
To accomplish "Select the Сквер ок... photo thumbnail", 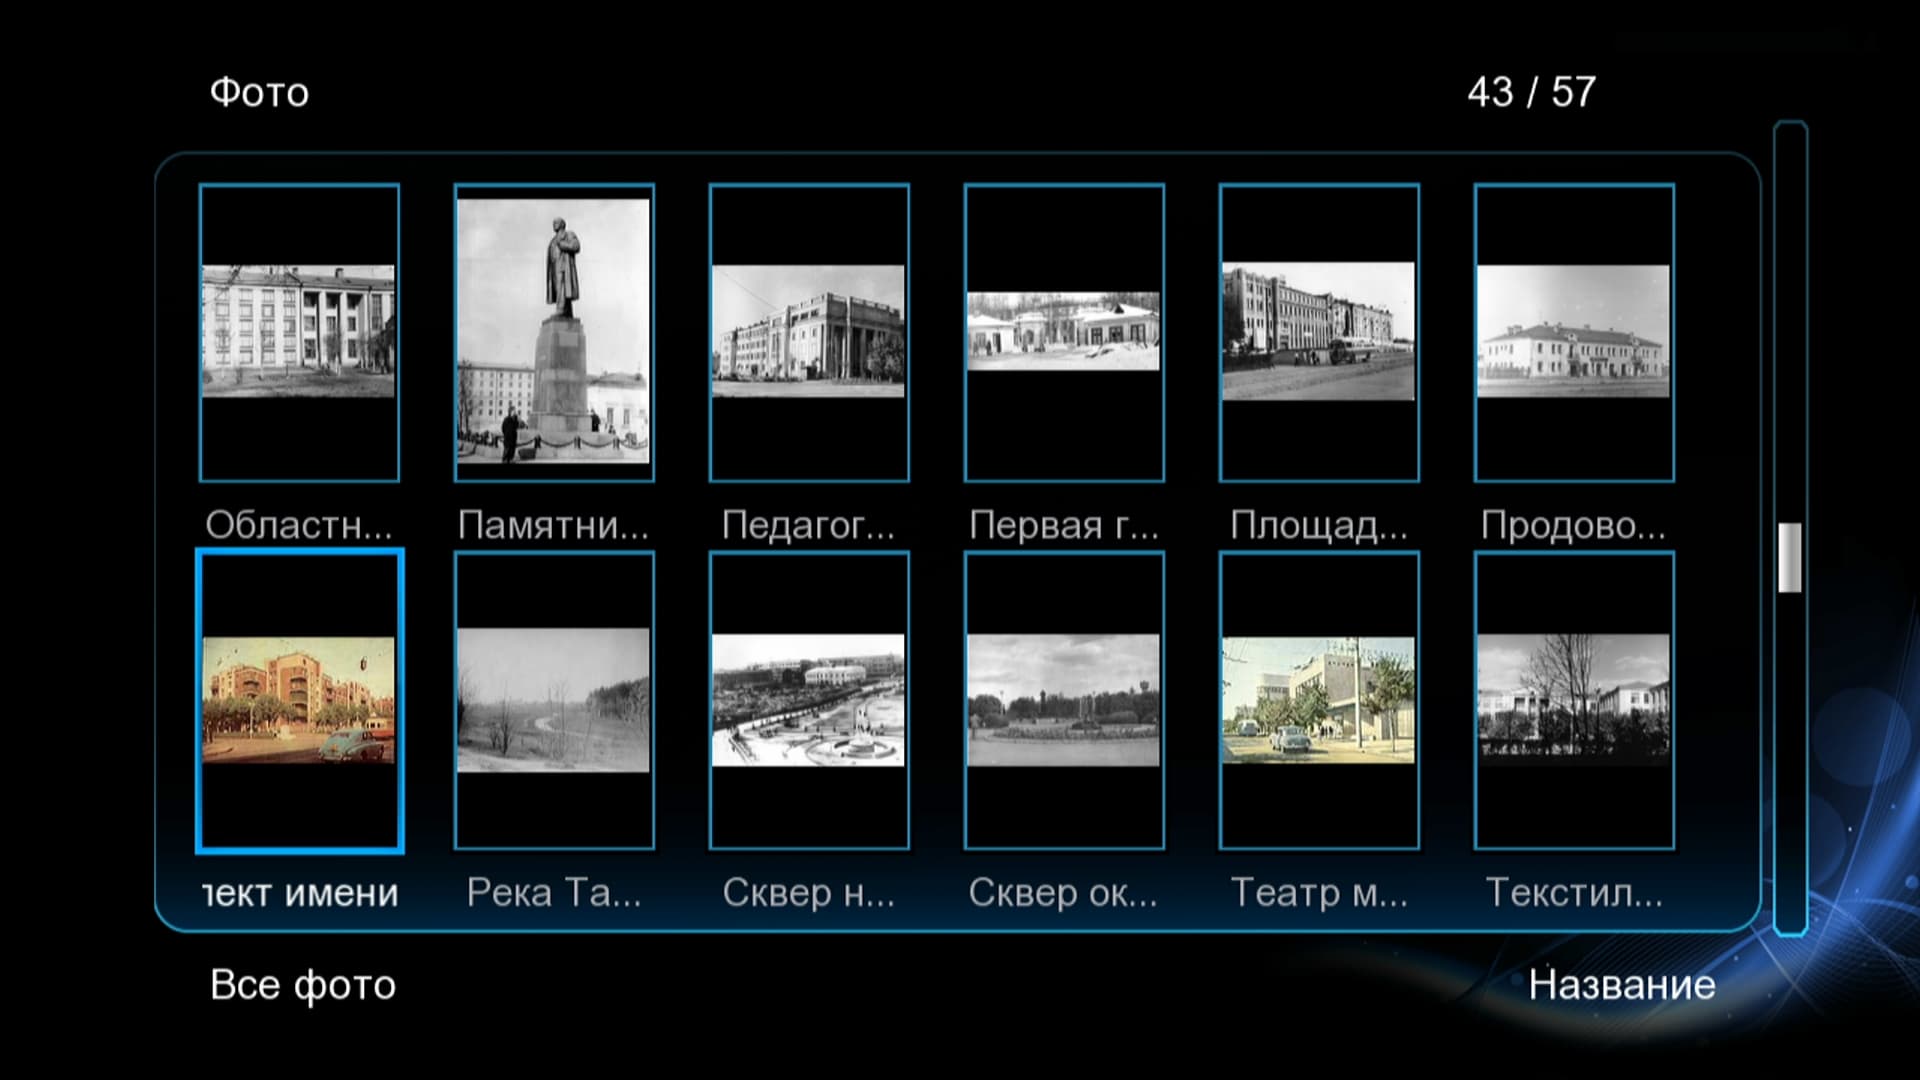I will pyautogui.click(x=1064, y=700).
